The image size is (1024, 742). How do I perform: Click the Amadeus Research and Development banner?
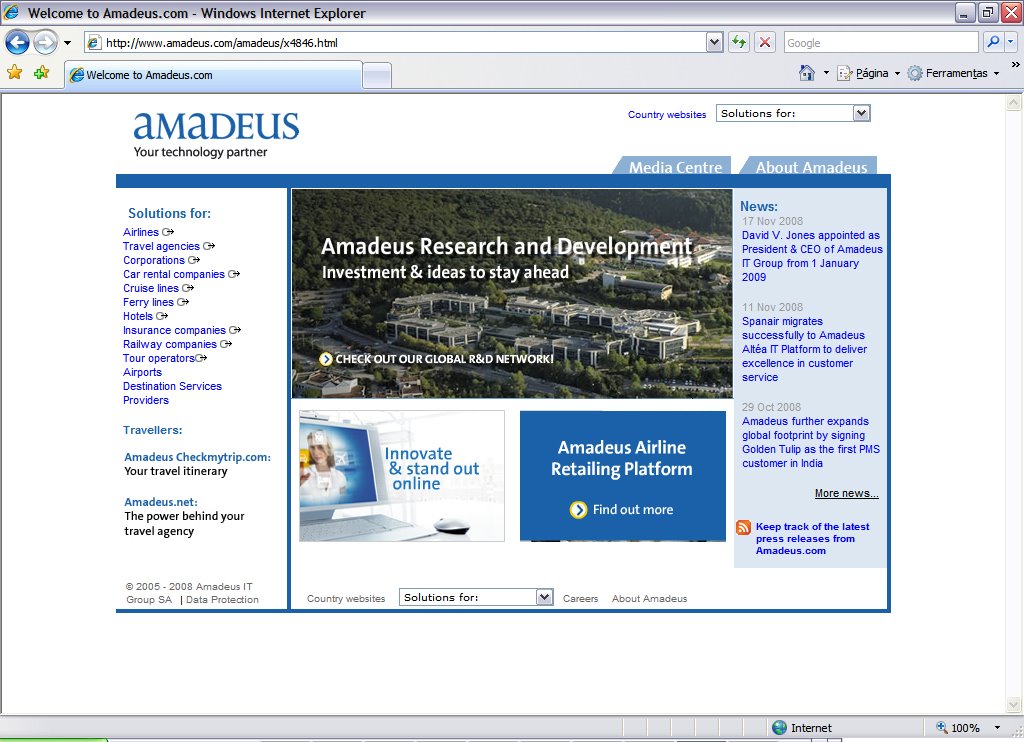pyautogui.click(x=512, y=293)
